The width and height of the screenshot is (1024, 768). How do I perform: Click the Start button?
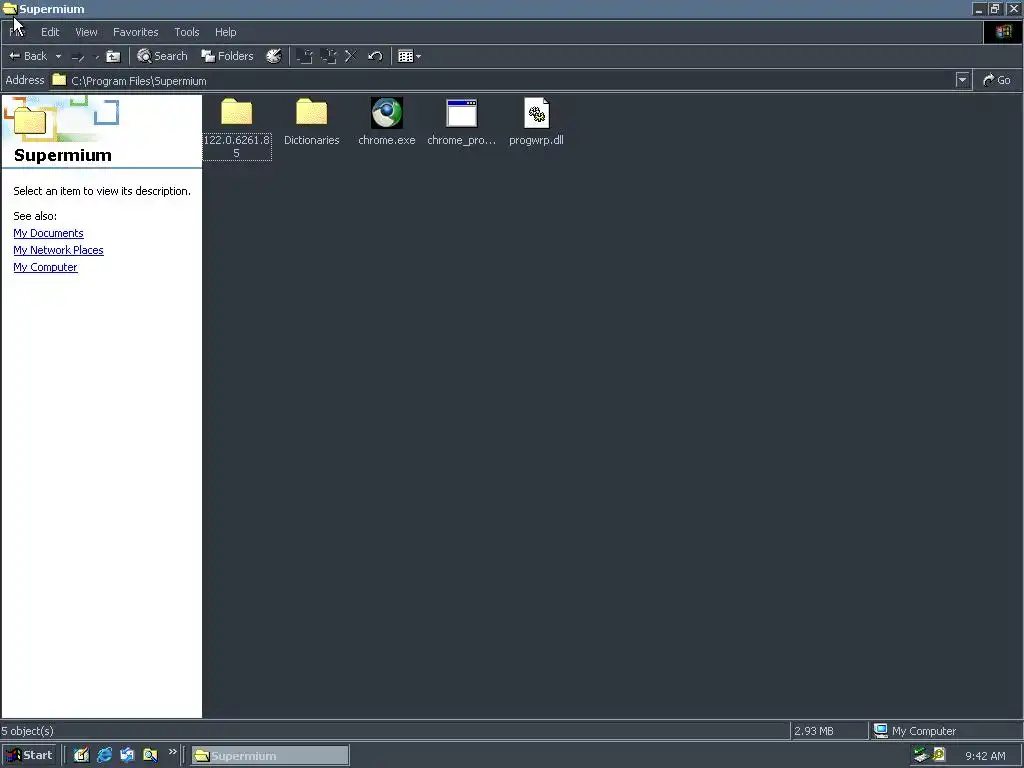point(29,755)
